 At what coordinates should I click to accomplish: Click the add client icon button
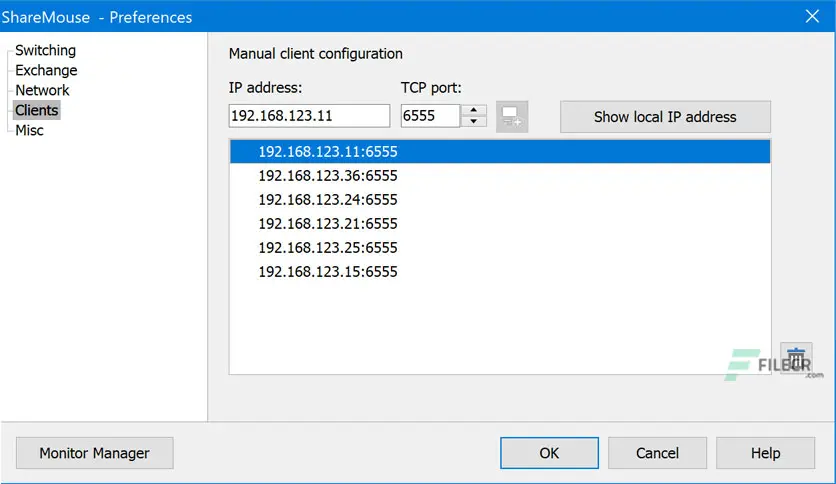(512, 116)
